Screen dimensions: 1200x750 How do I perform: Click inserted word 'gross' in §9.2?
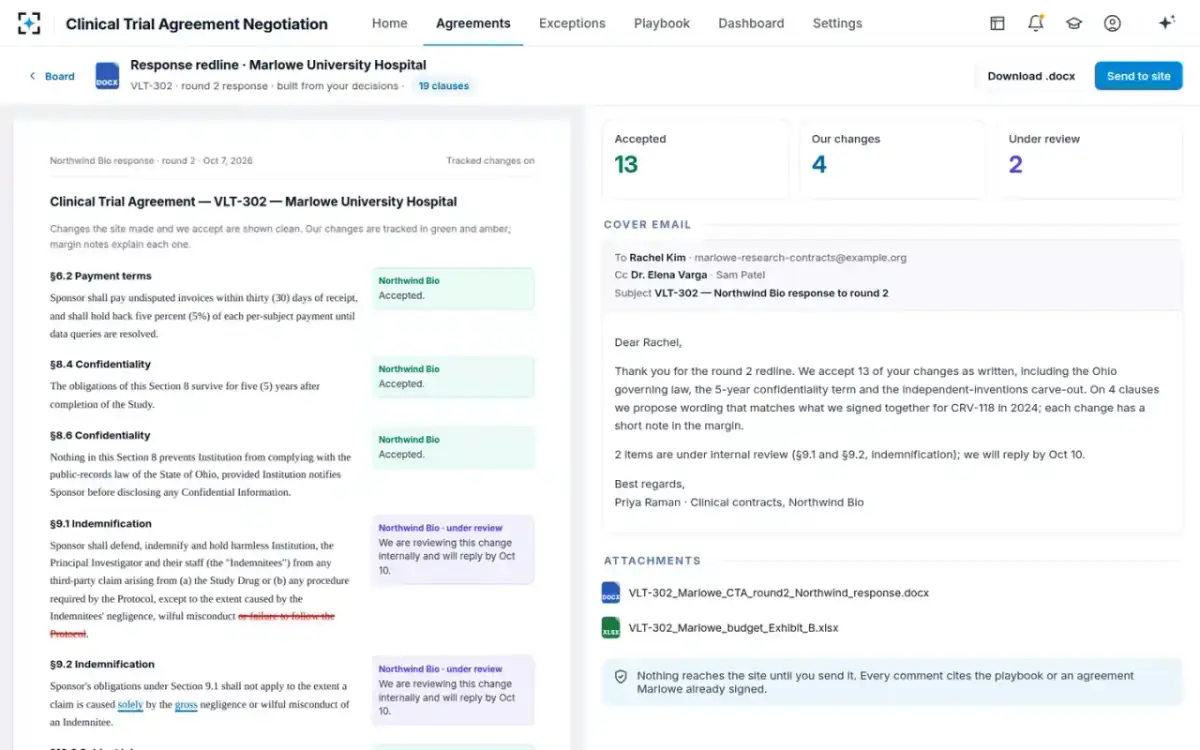[x=186, y=705]
